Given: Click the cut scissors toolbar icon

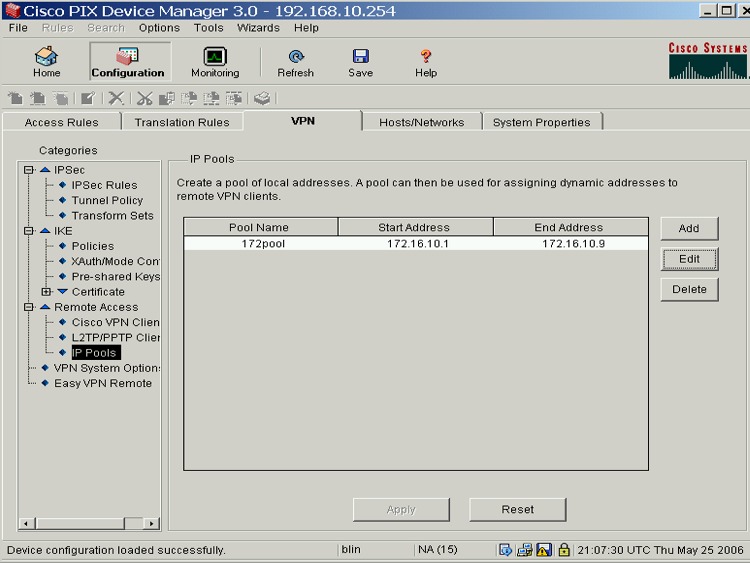Looking at the screenshot, I should (x=144, y=99).
